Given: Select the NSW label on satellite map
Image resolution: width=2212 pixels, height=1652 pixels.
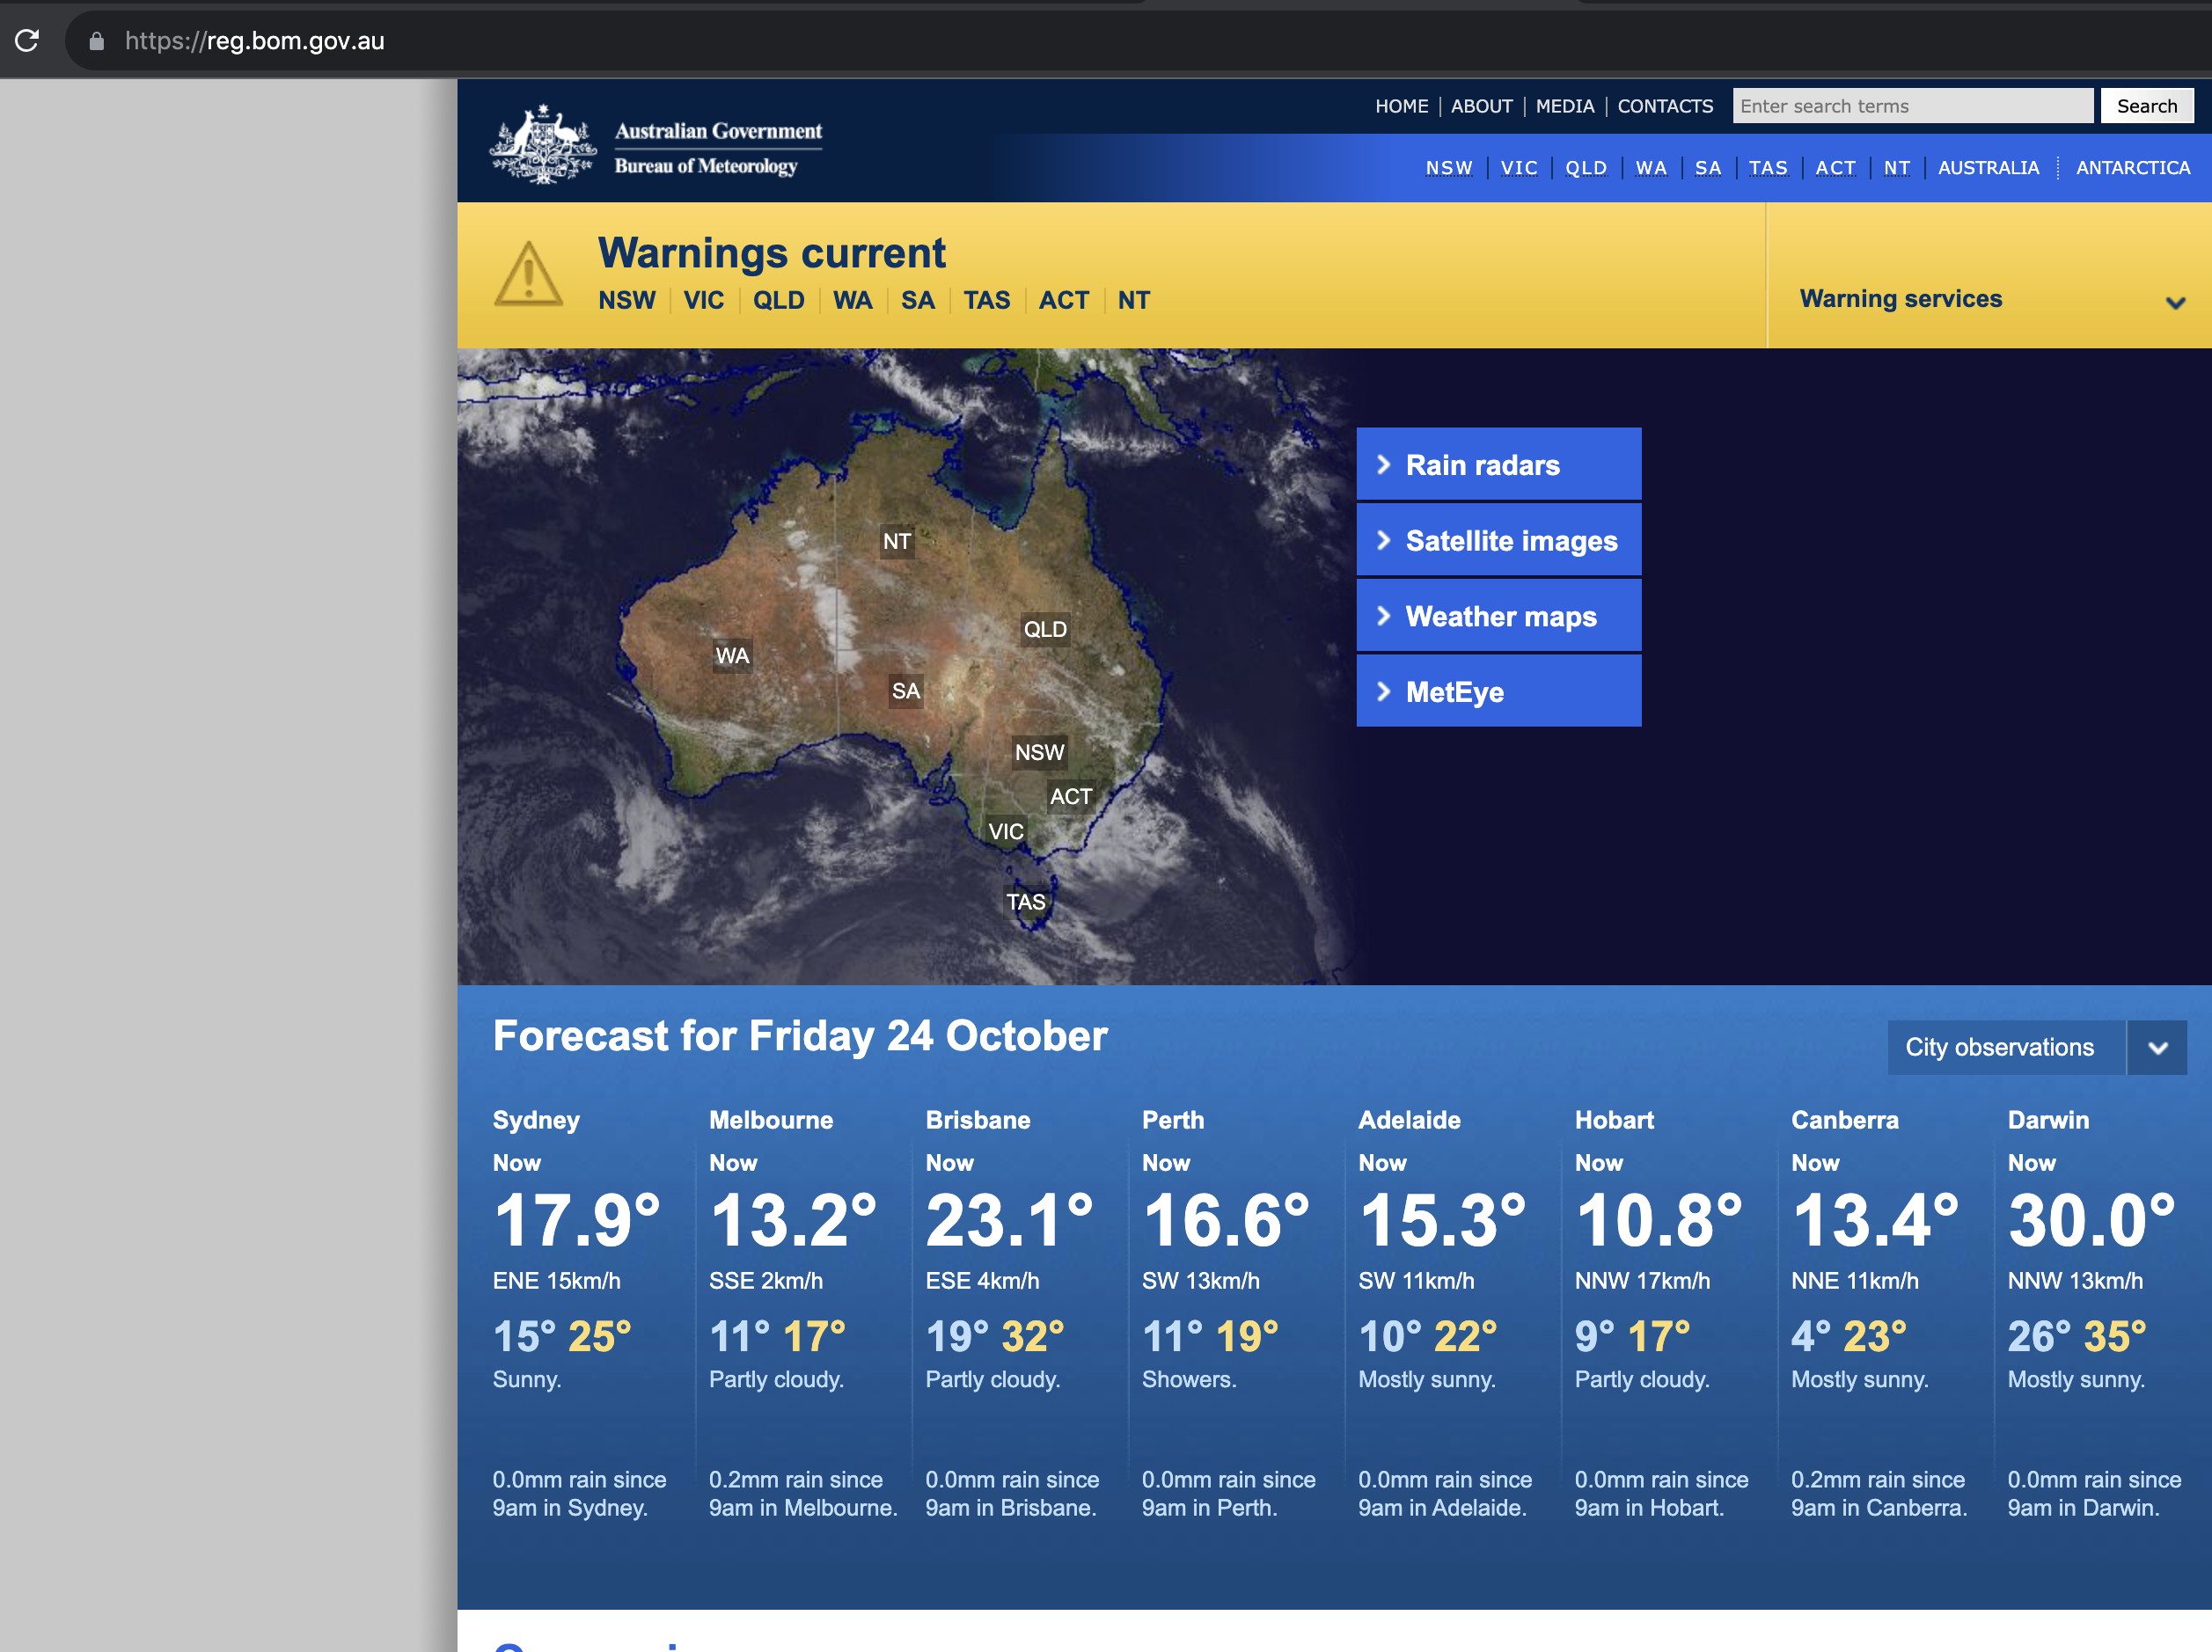Looking at the screenshot, I should click(x=1039, y=752).
